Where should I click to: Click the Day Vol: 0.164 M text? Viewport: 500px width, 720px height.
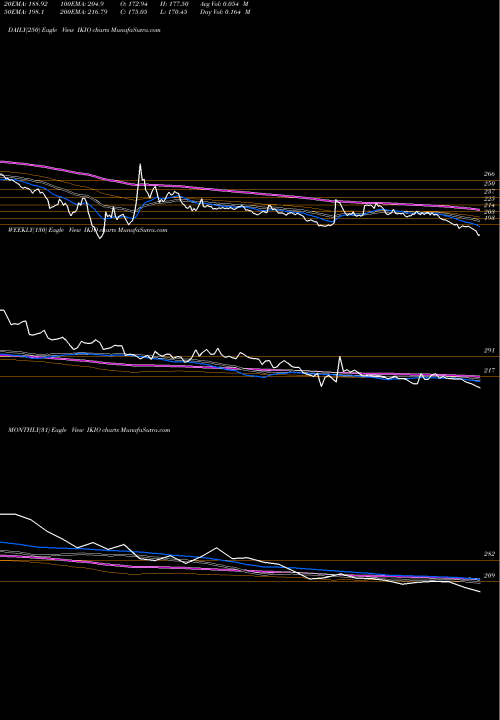pyautogui.click(x=225, y=12)
